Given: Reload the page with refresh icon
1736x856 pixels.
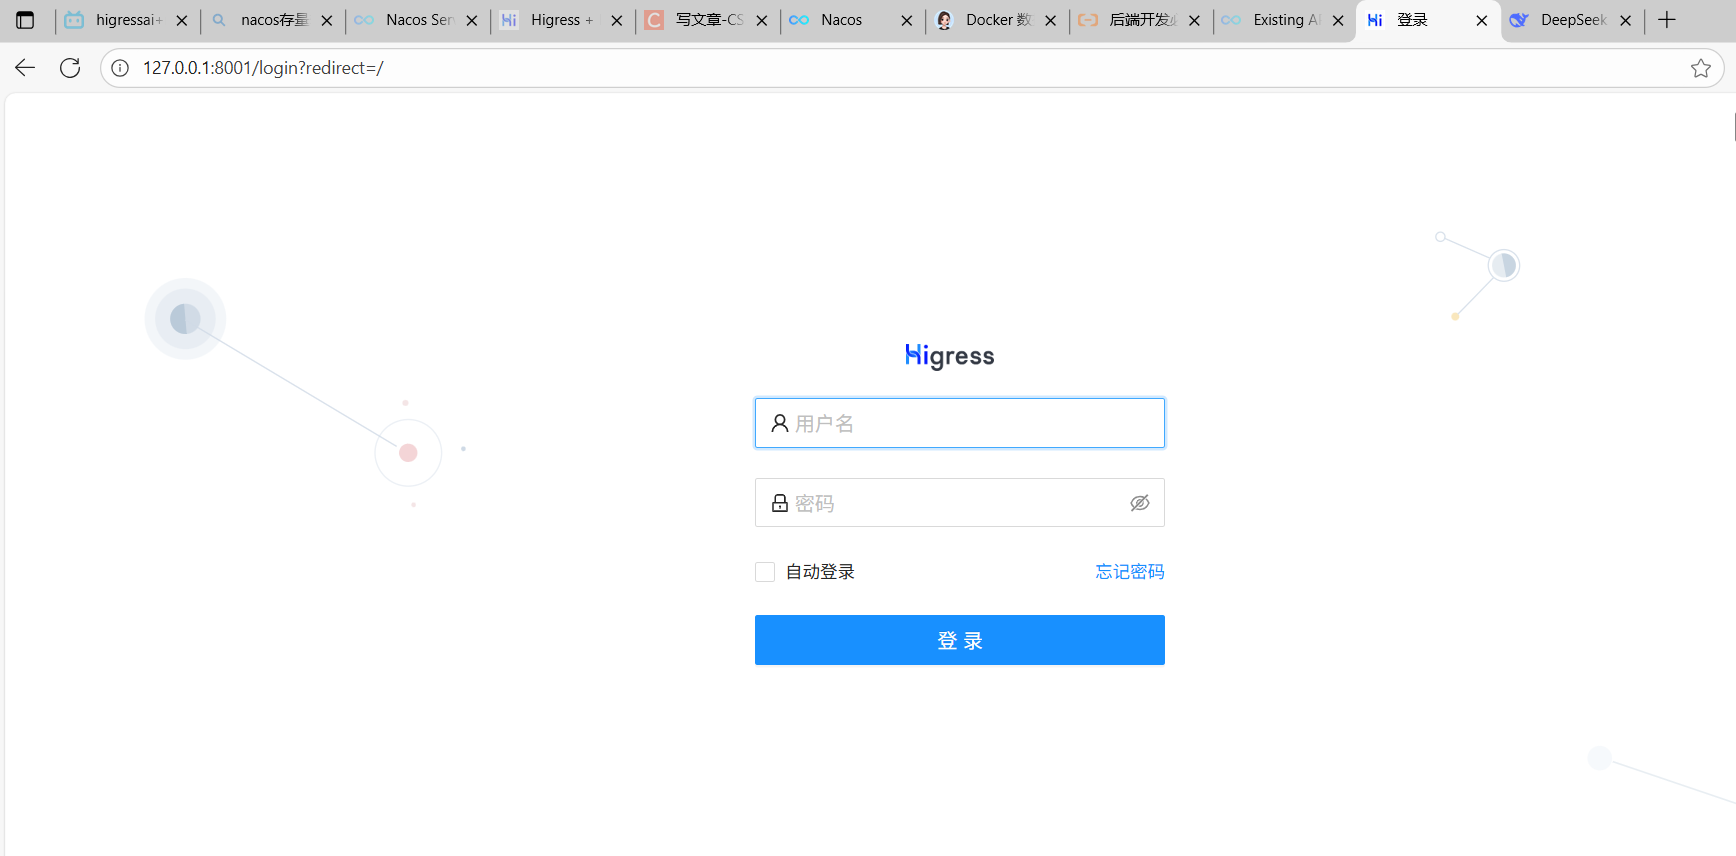Looking at the screenshot, I should 70,68.
